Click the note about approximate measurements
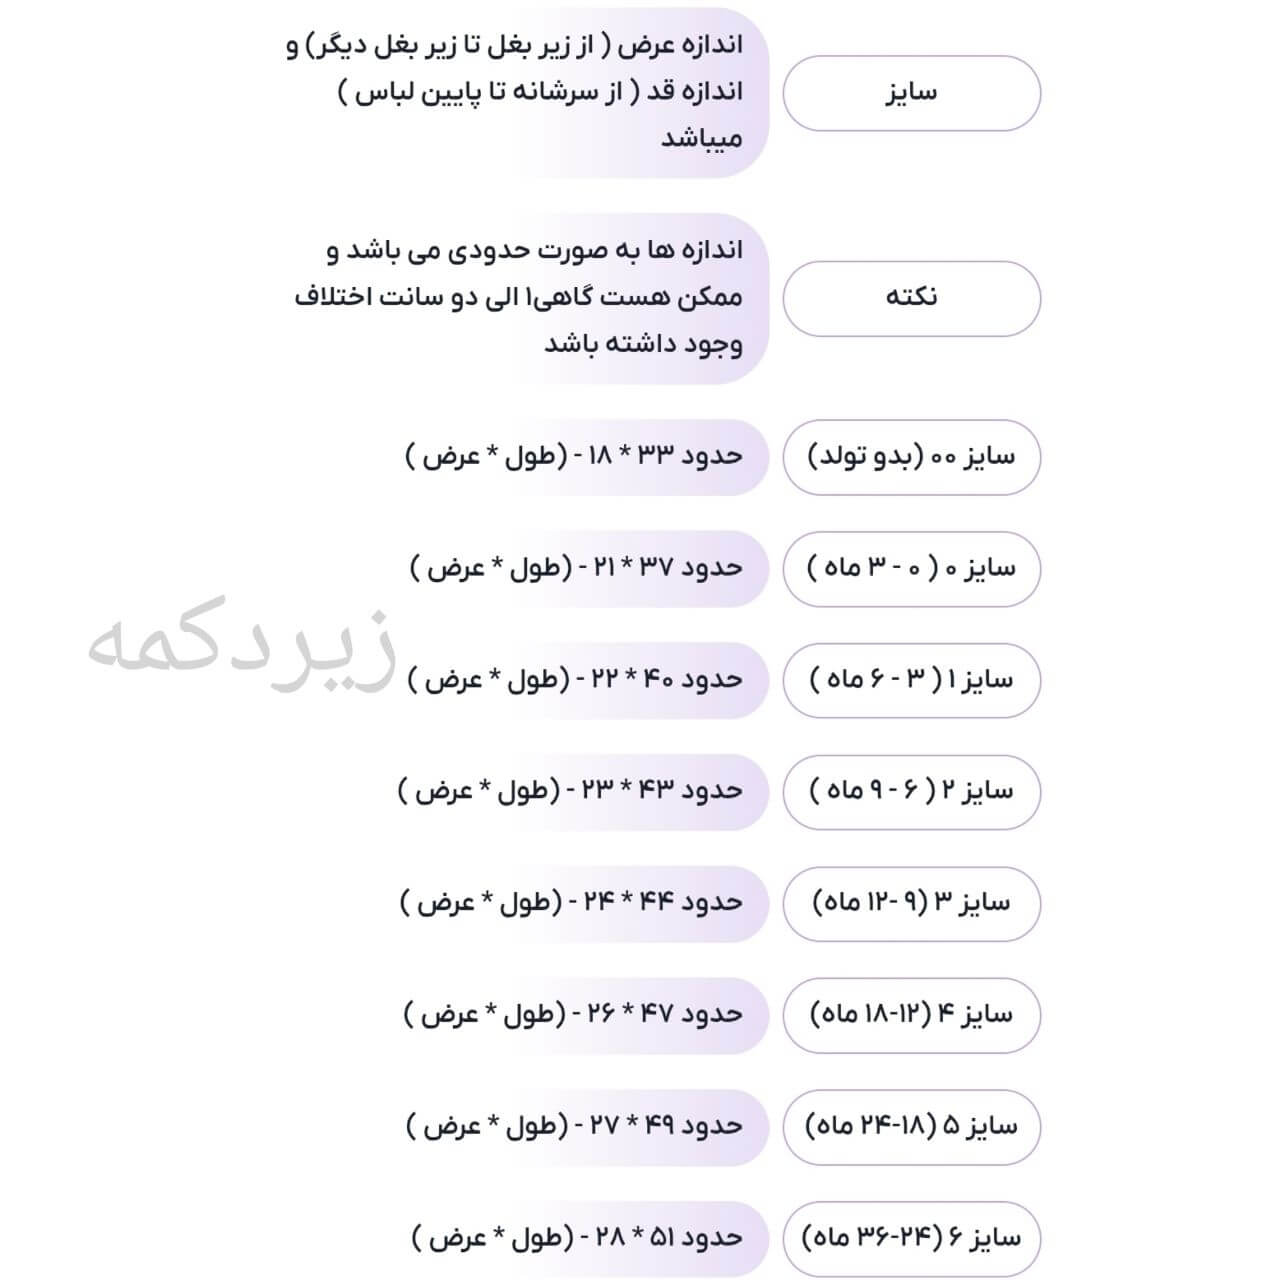 [x=540, y=298]
